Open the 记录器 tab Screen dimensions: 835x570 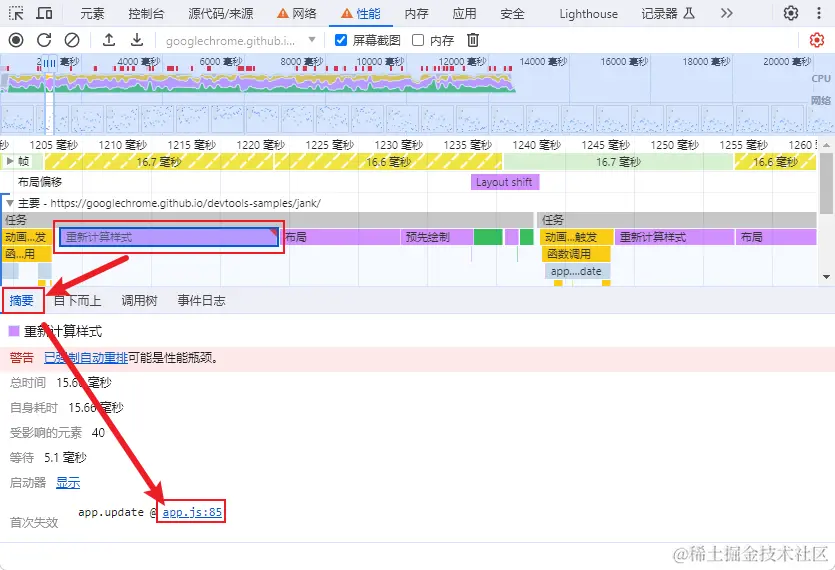pos(668,14)
